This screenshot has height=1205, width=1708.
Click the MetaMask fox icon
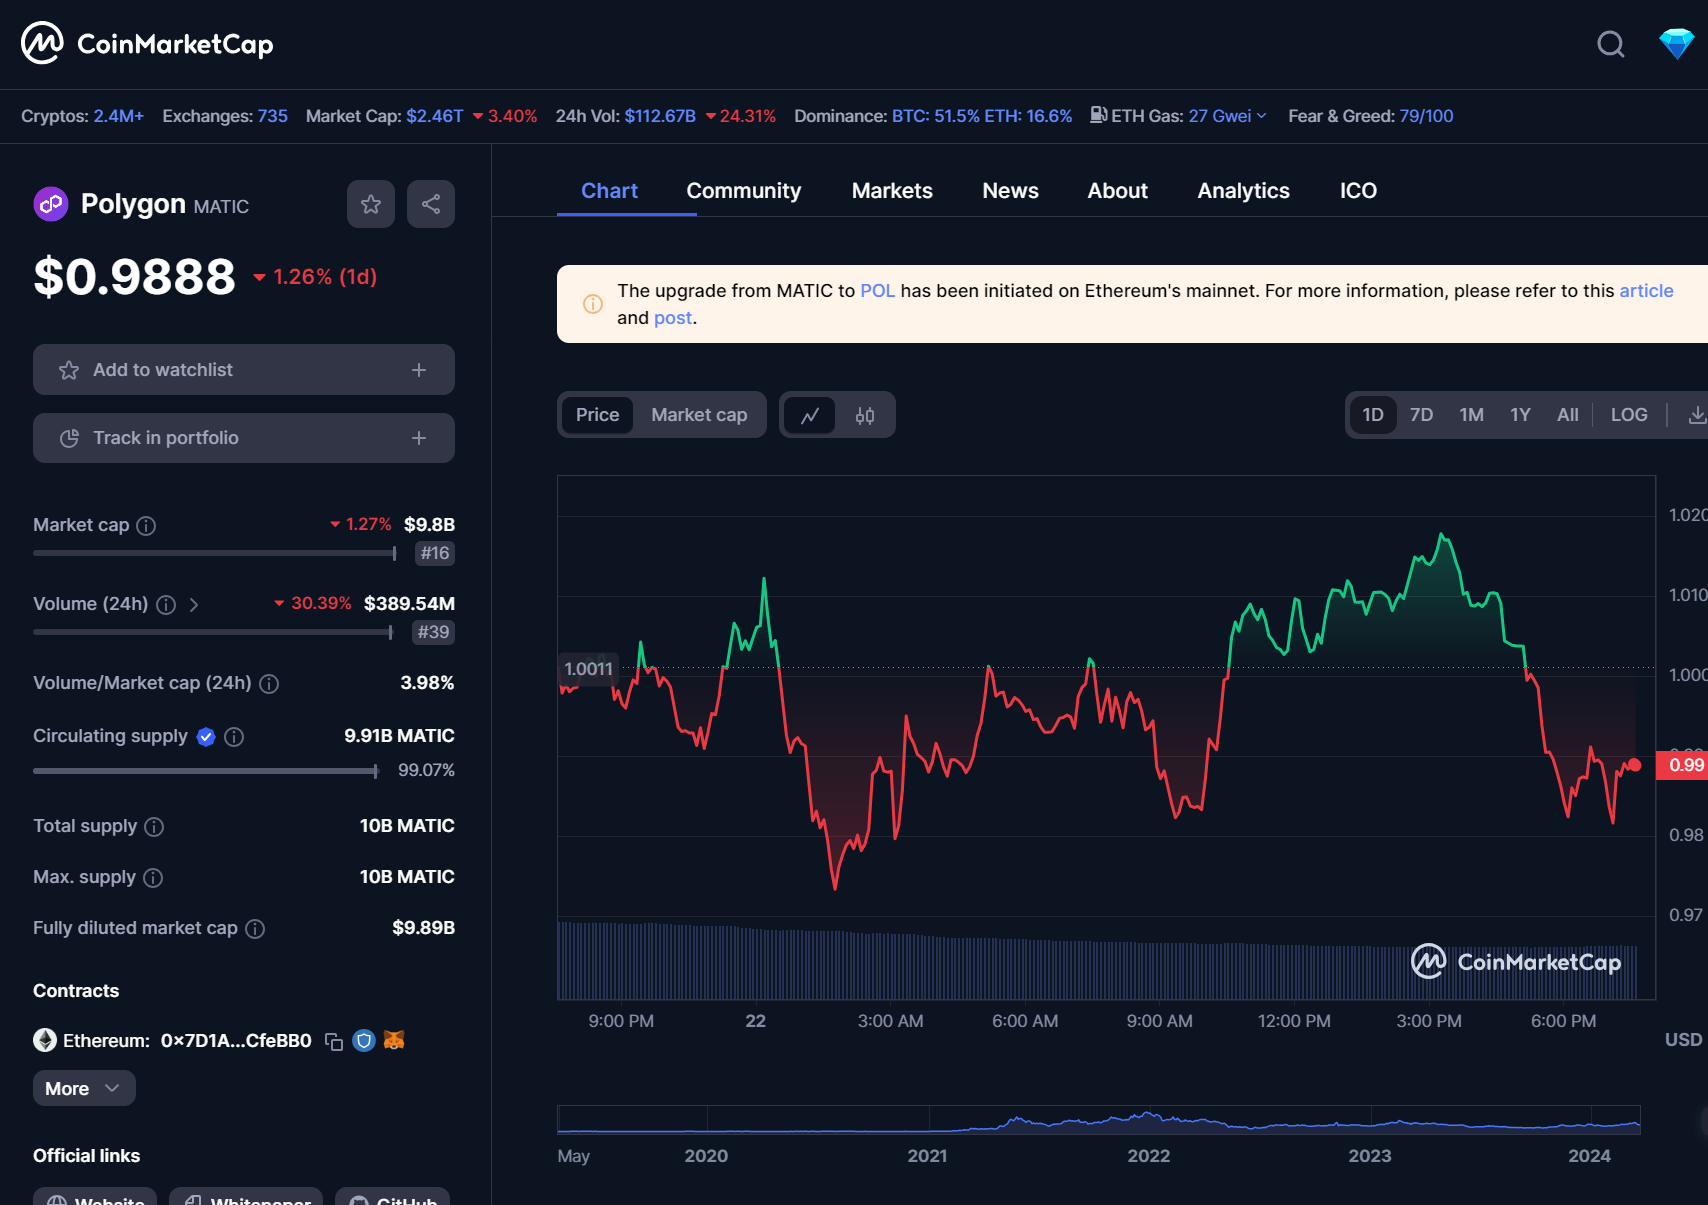tap(394, 1041)
